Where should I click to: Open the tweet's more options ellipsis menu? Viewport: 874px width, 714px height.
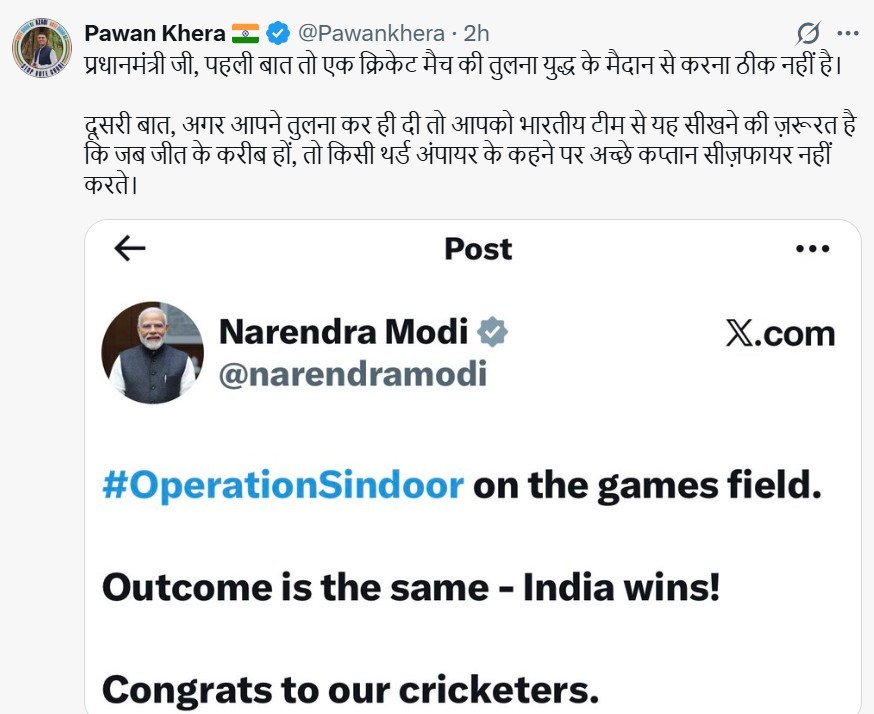(x=849, y=33)
